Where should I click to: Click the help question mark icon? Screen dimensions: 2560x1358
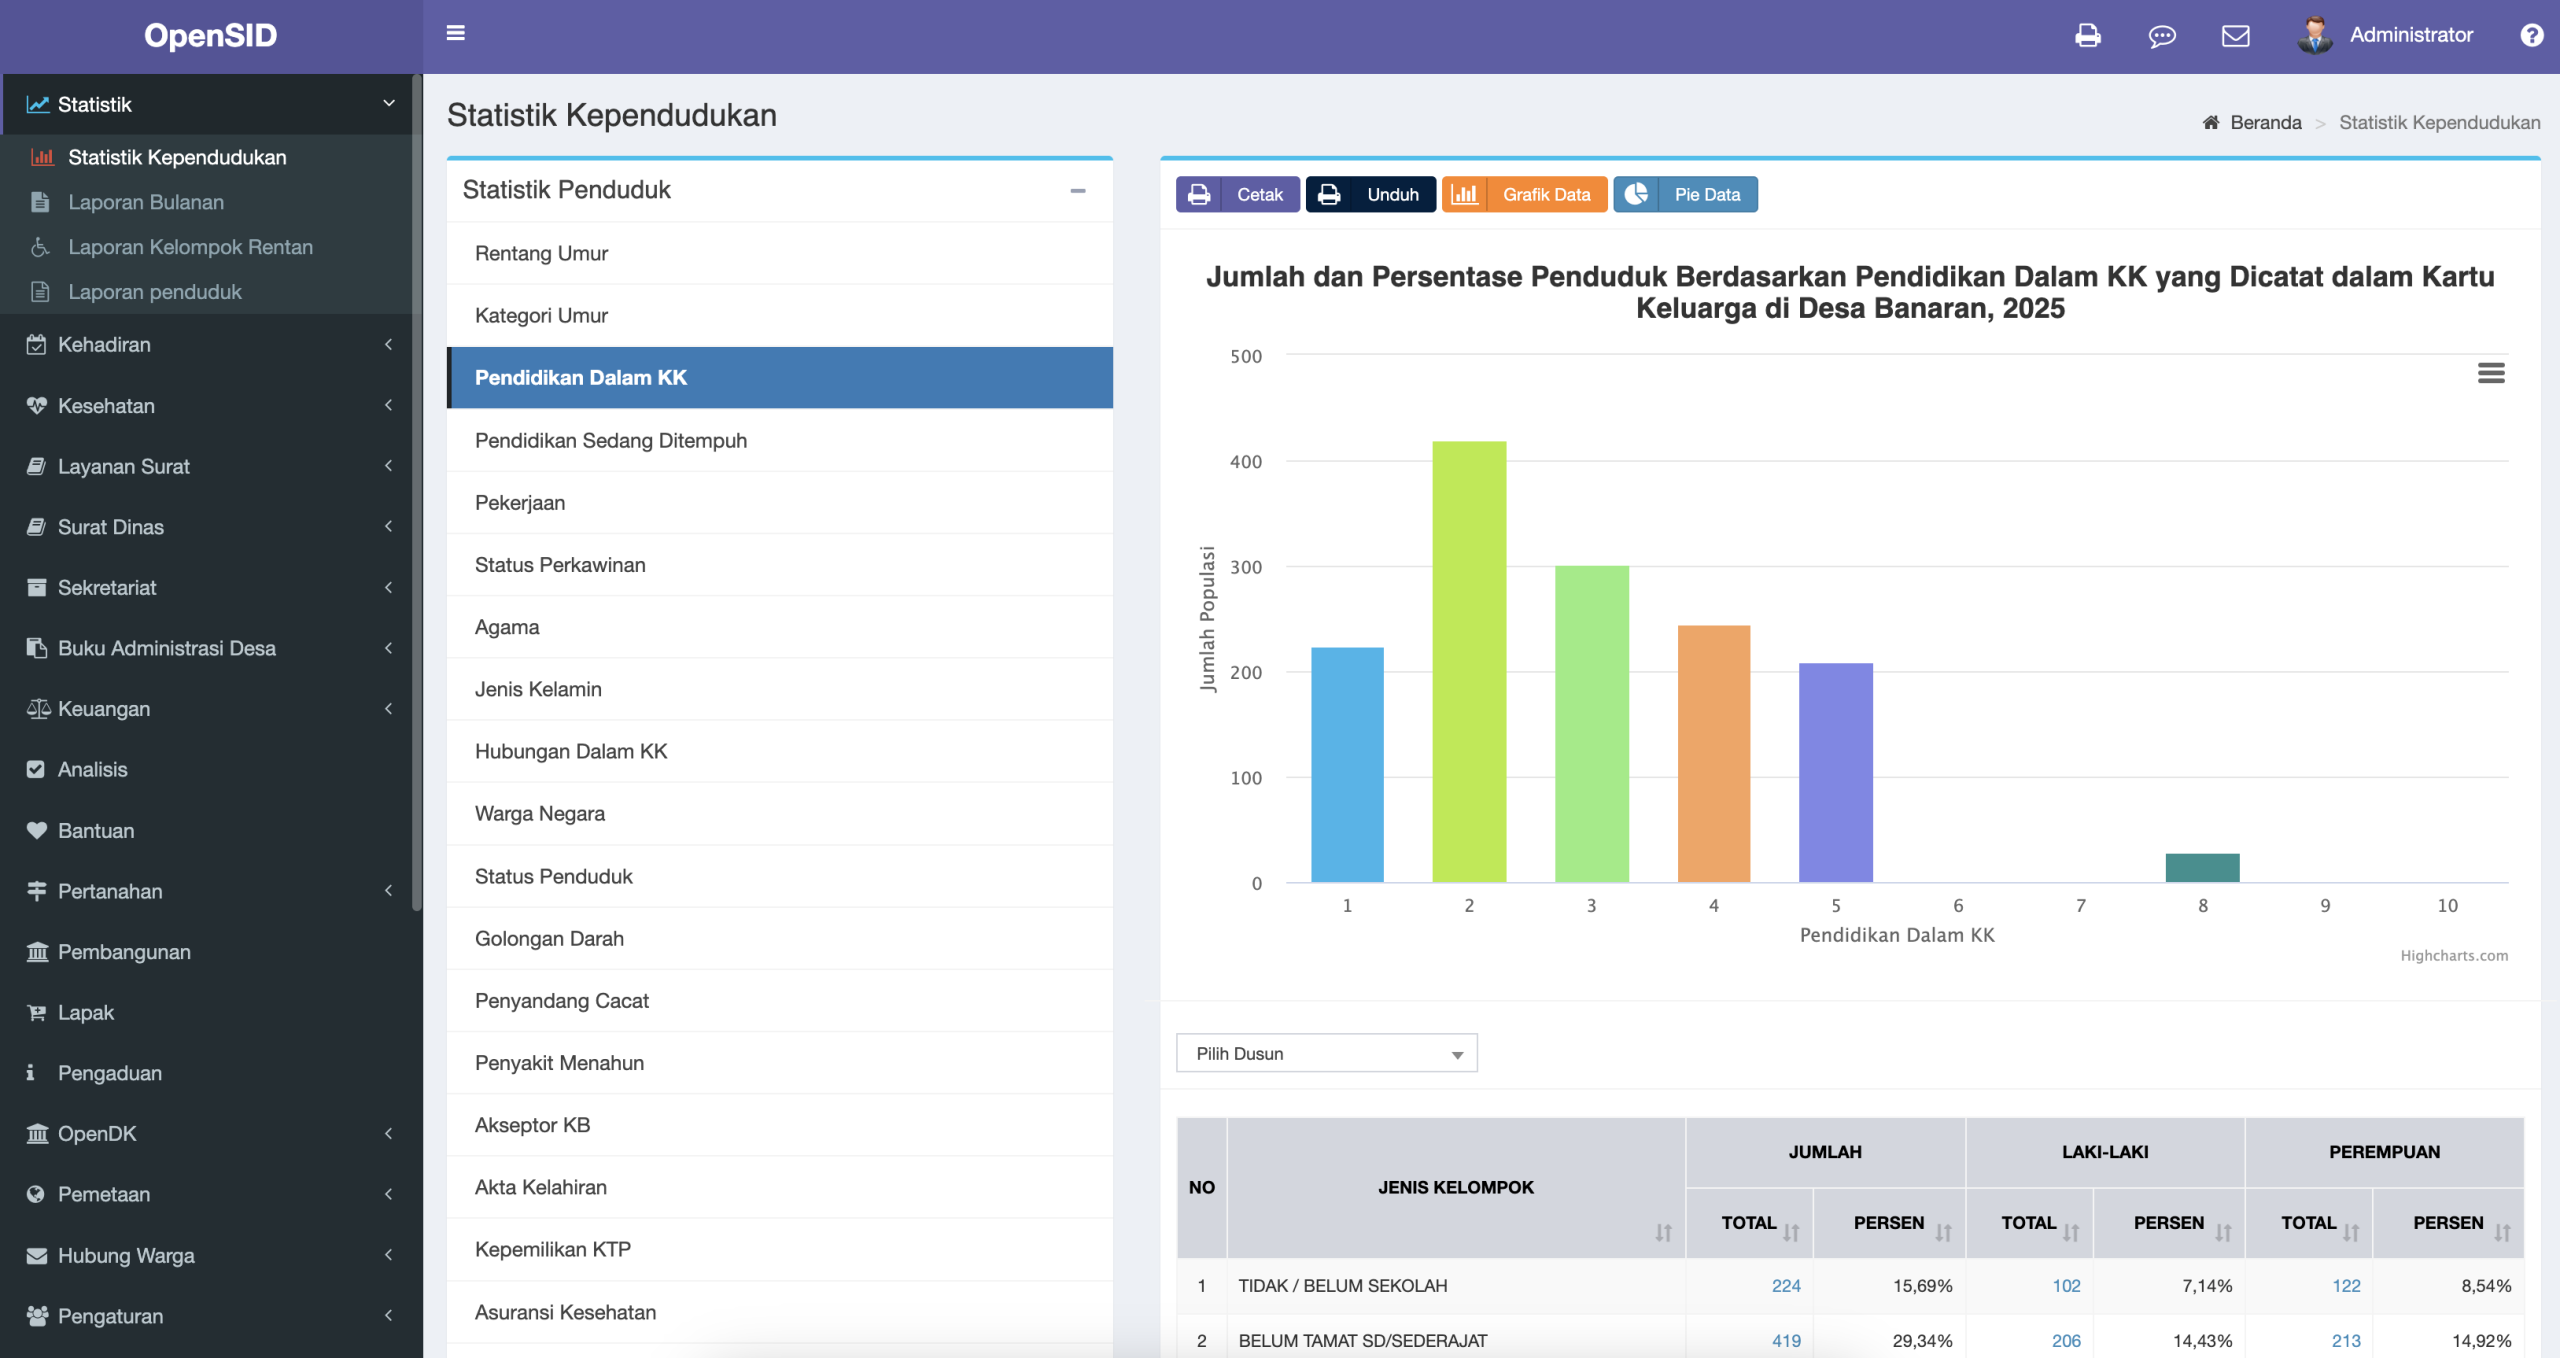2531,36
